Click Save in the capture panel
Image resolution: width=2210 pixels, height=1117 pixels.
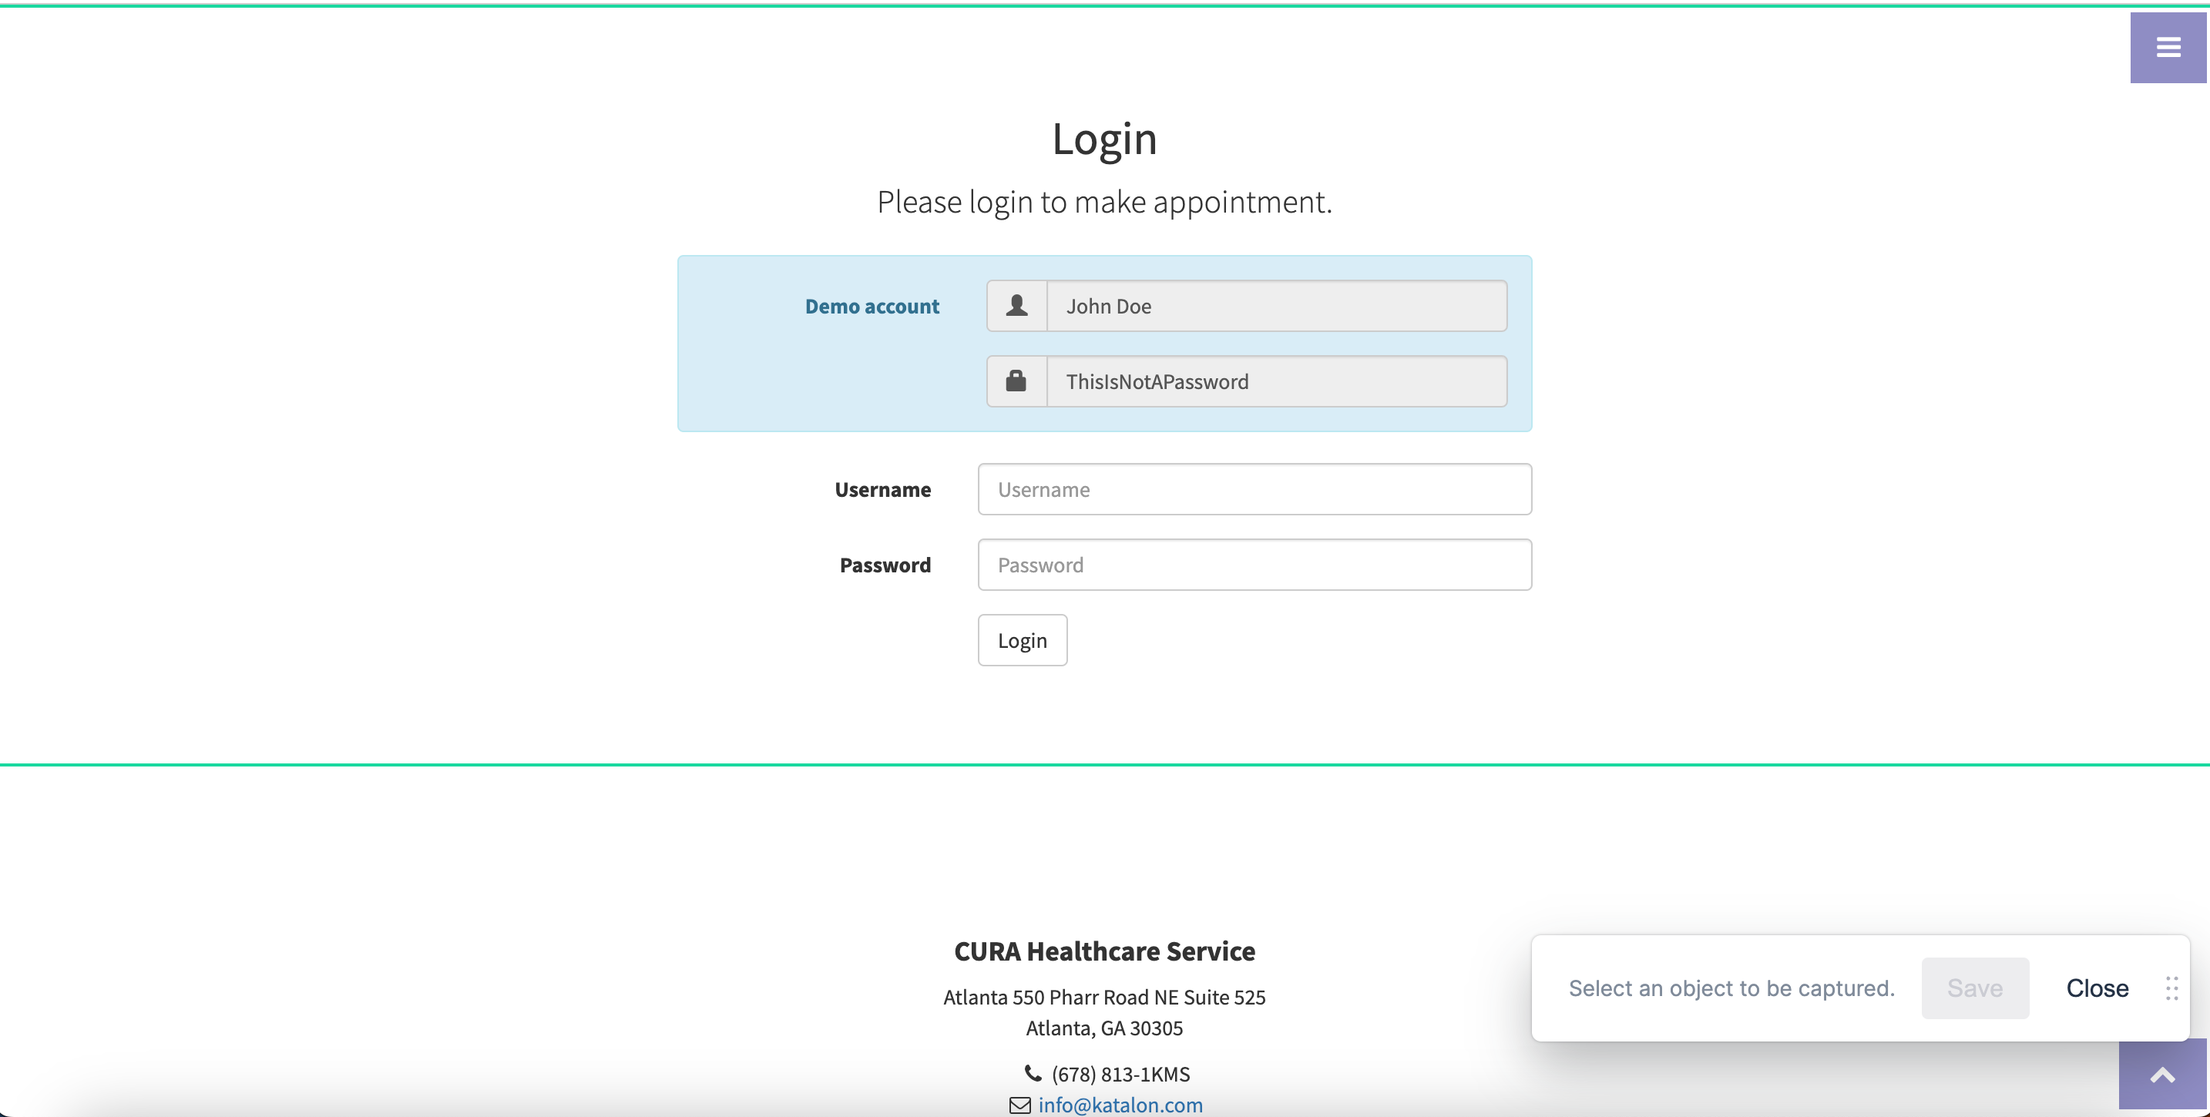point(1975,988)
